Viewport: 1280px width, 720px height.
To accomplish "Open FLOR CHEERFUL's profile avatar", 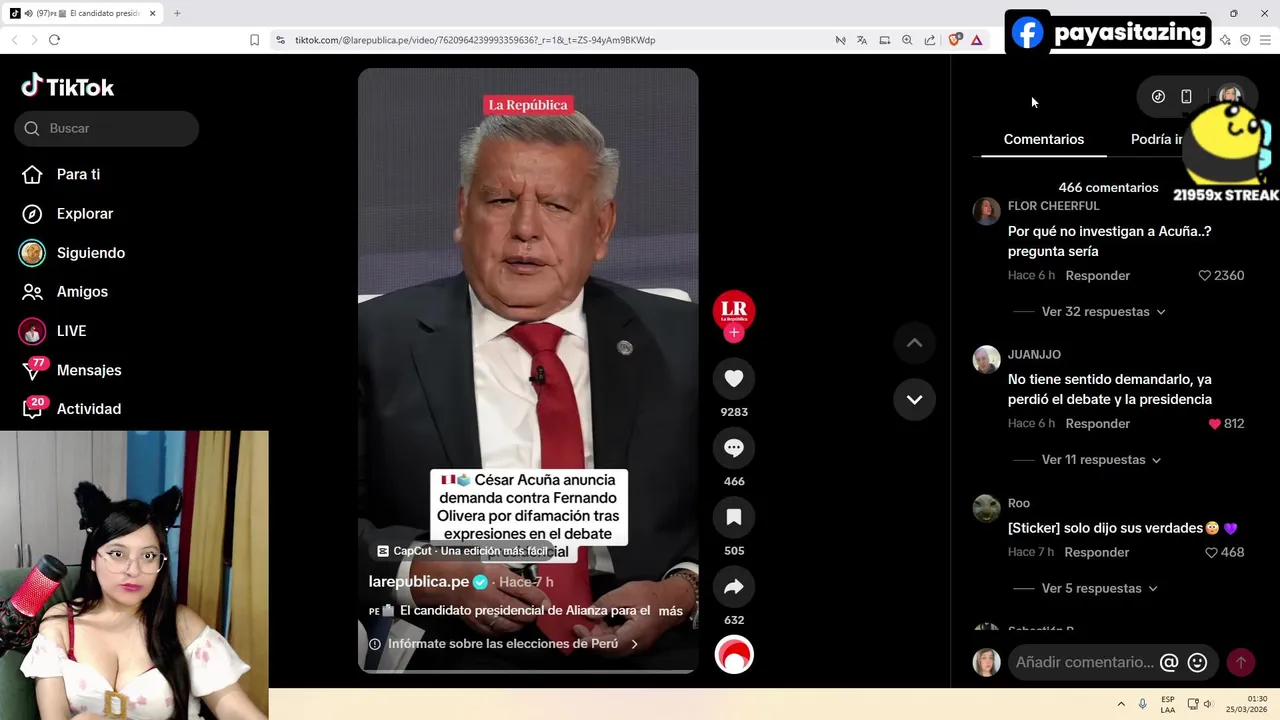I will pos(987,211).
